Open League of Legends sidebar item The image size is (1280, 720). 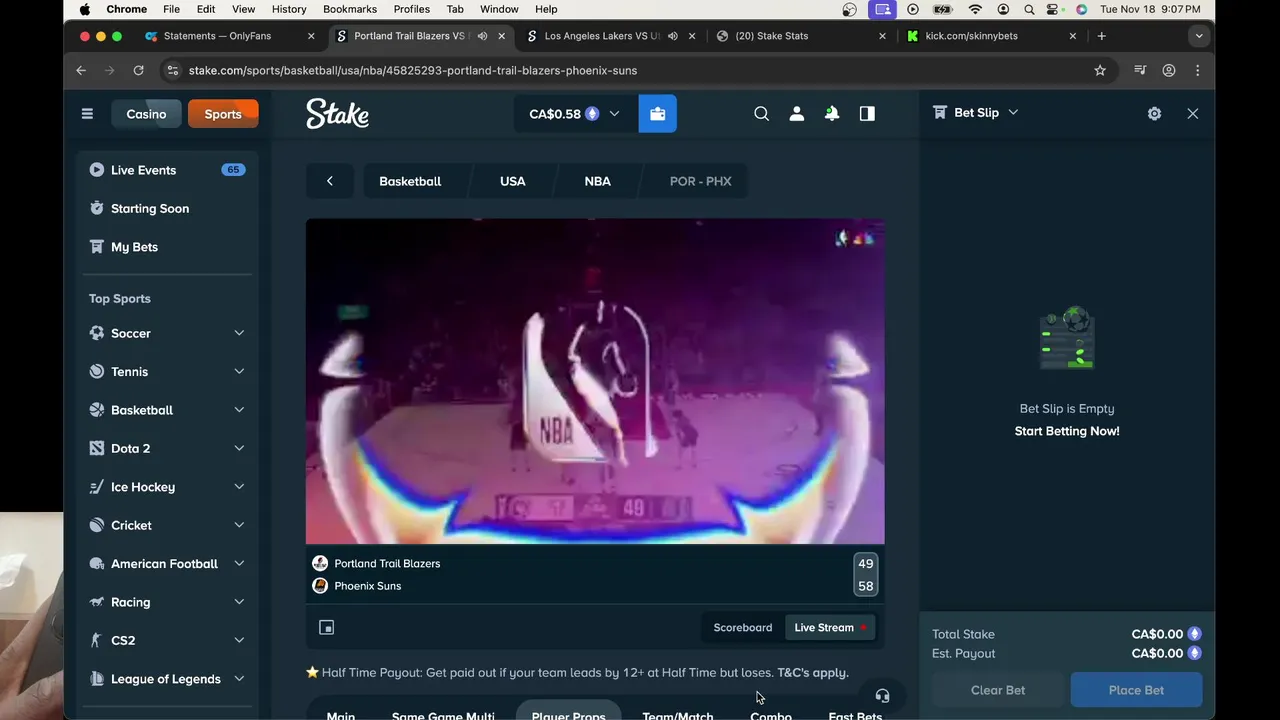coord(168,679)
